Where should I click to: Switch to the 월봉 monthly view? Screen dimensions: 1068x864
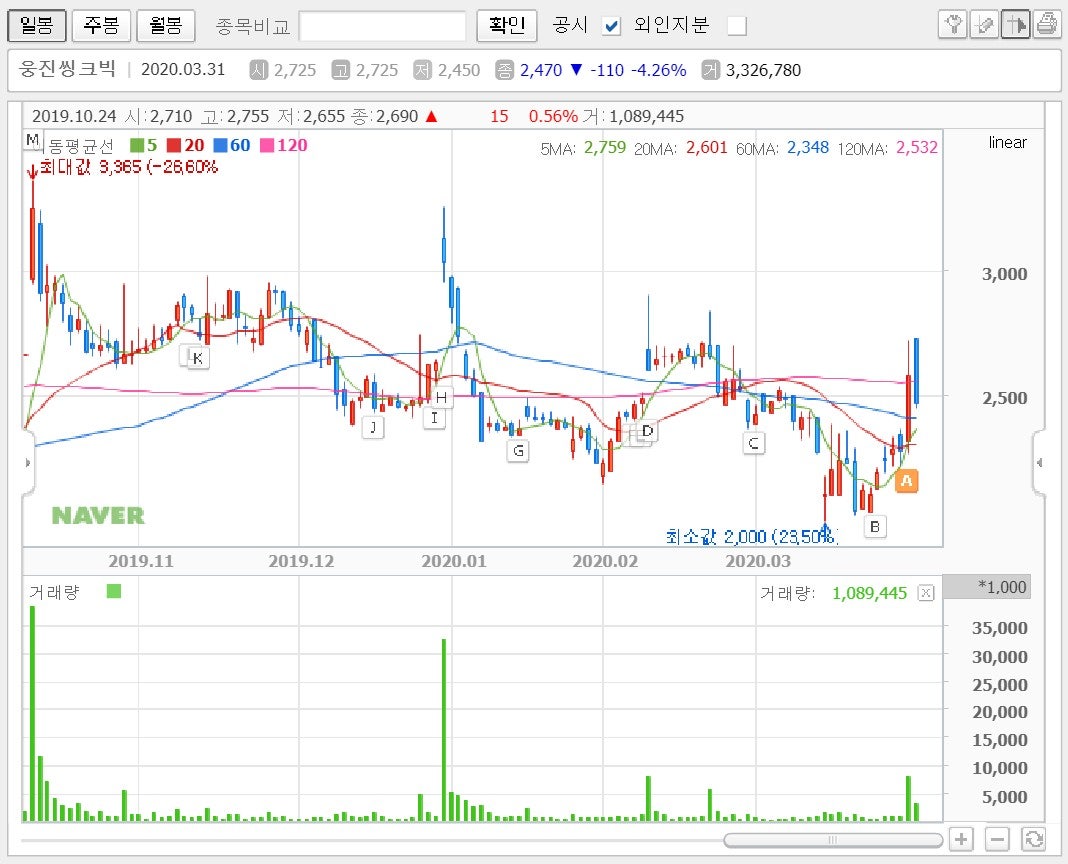(x=164, y=25)
